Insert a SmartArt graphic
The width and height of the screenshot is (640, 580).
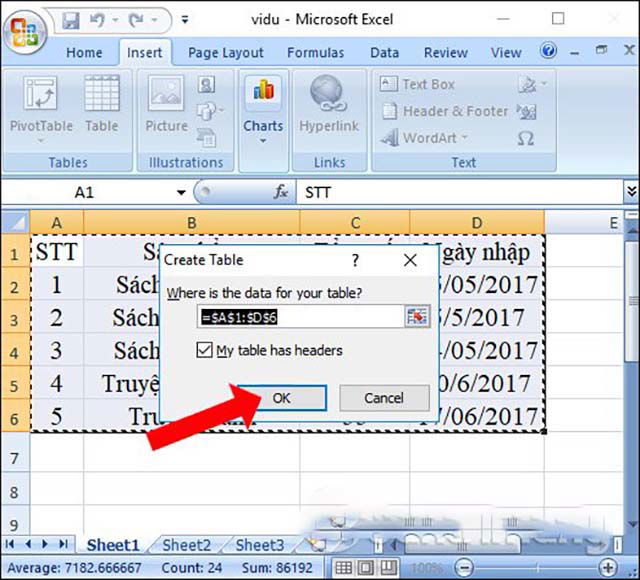207,138
